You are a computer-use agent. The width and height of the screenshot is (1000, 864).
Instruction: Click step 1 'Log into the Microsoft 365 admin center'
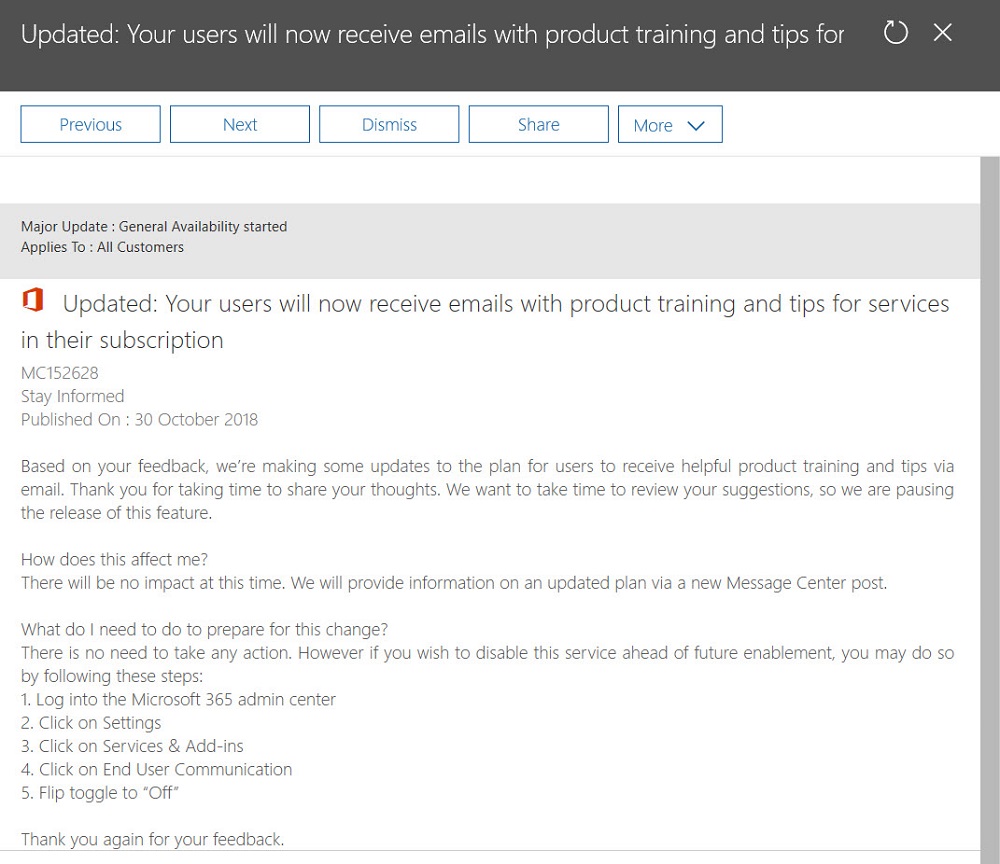pyautogui.click(x=178, y=700)
